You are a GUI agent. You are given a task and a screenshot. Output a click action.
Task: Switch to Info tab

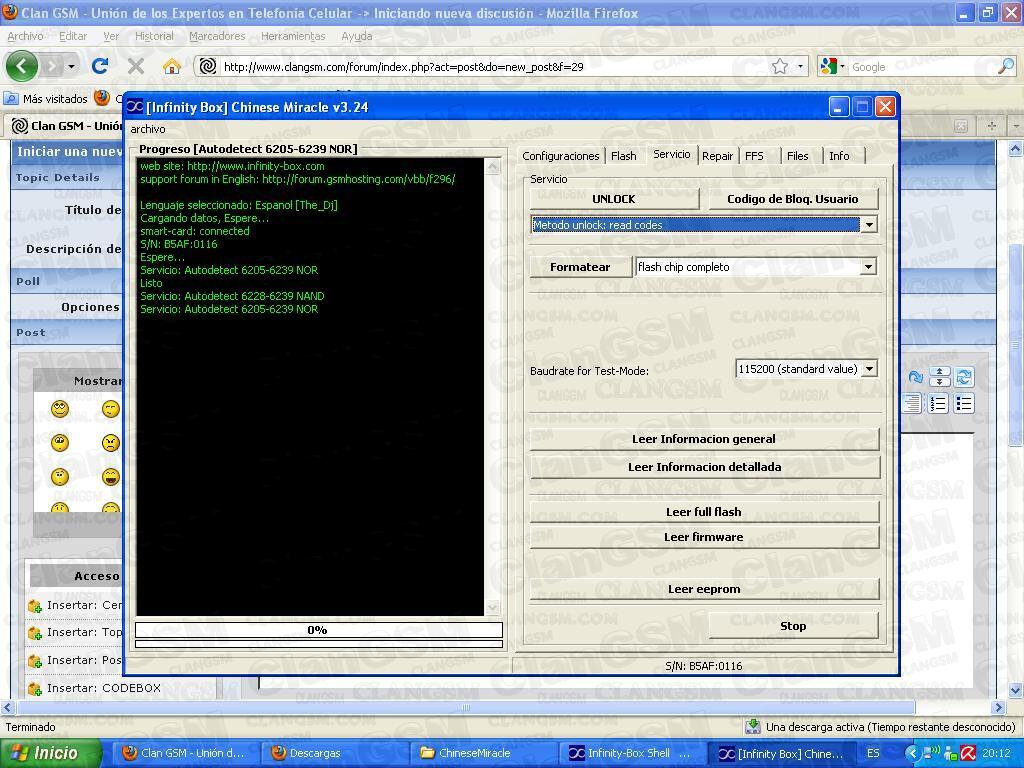coord(839,155)
